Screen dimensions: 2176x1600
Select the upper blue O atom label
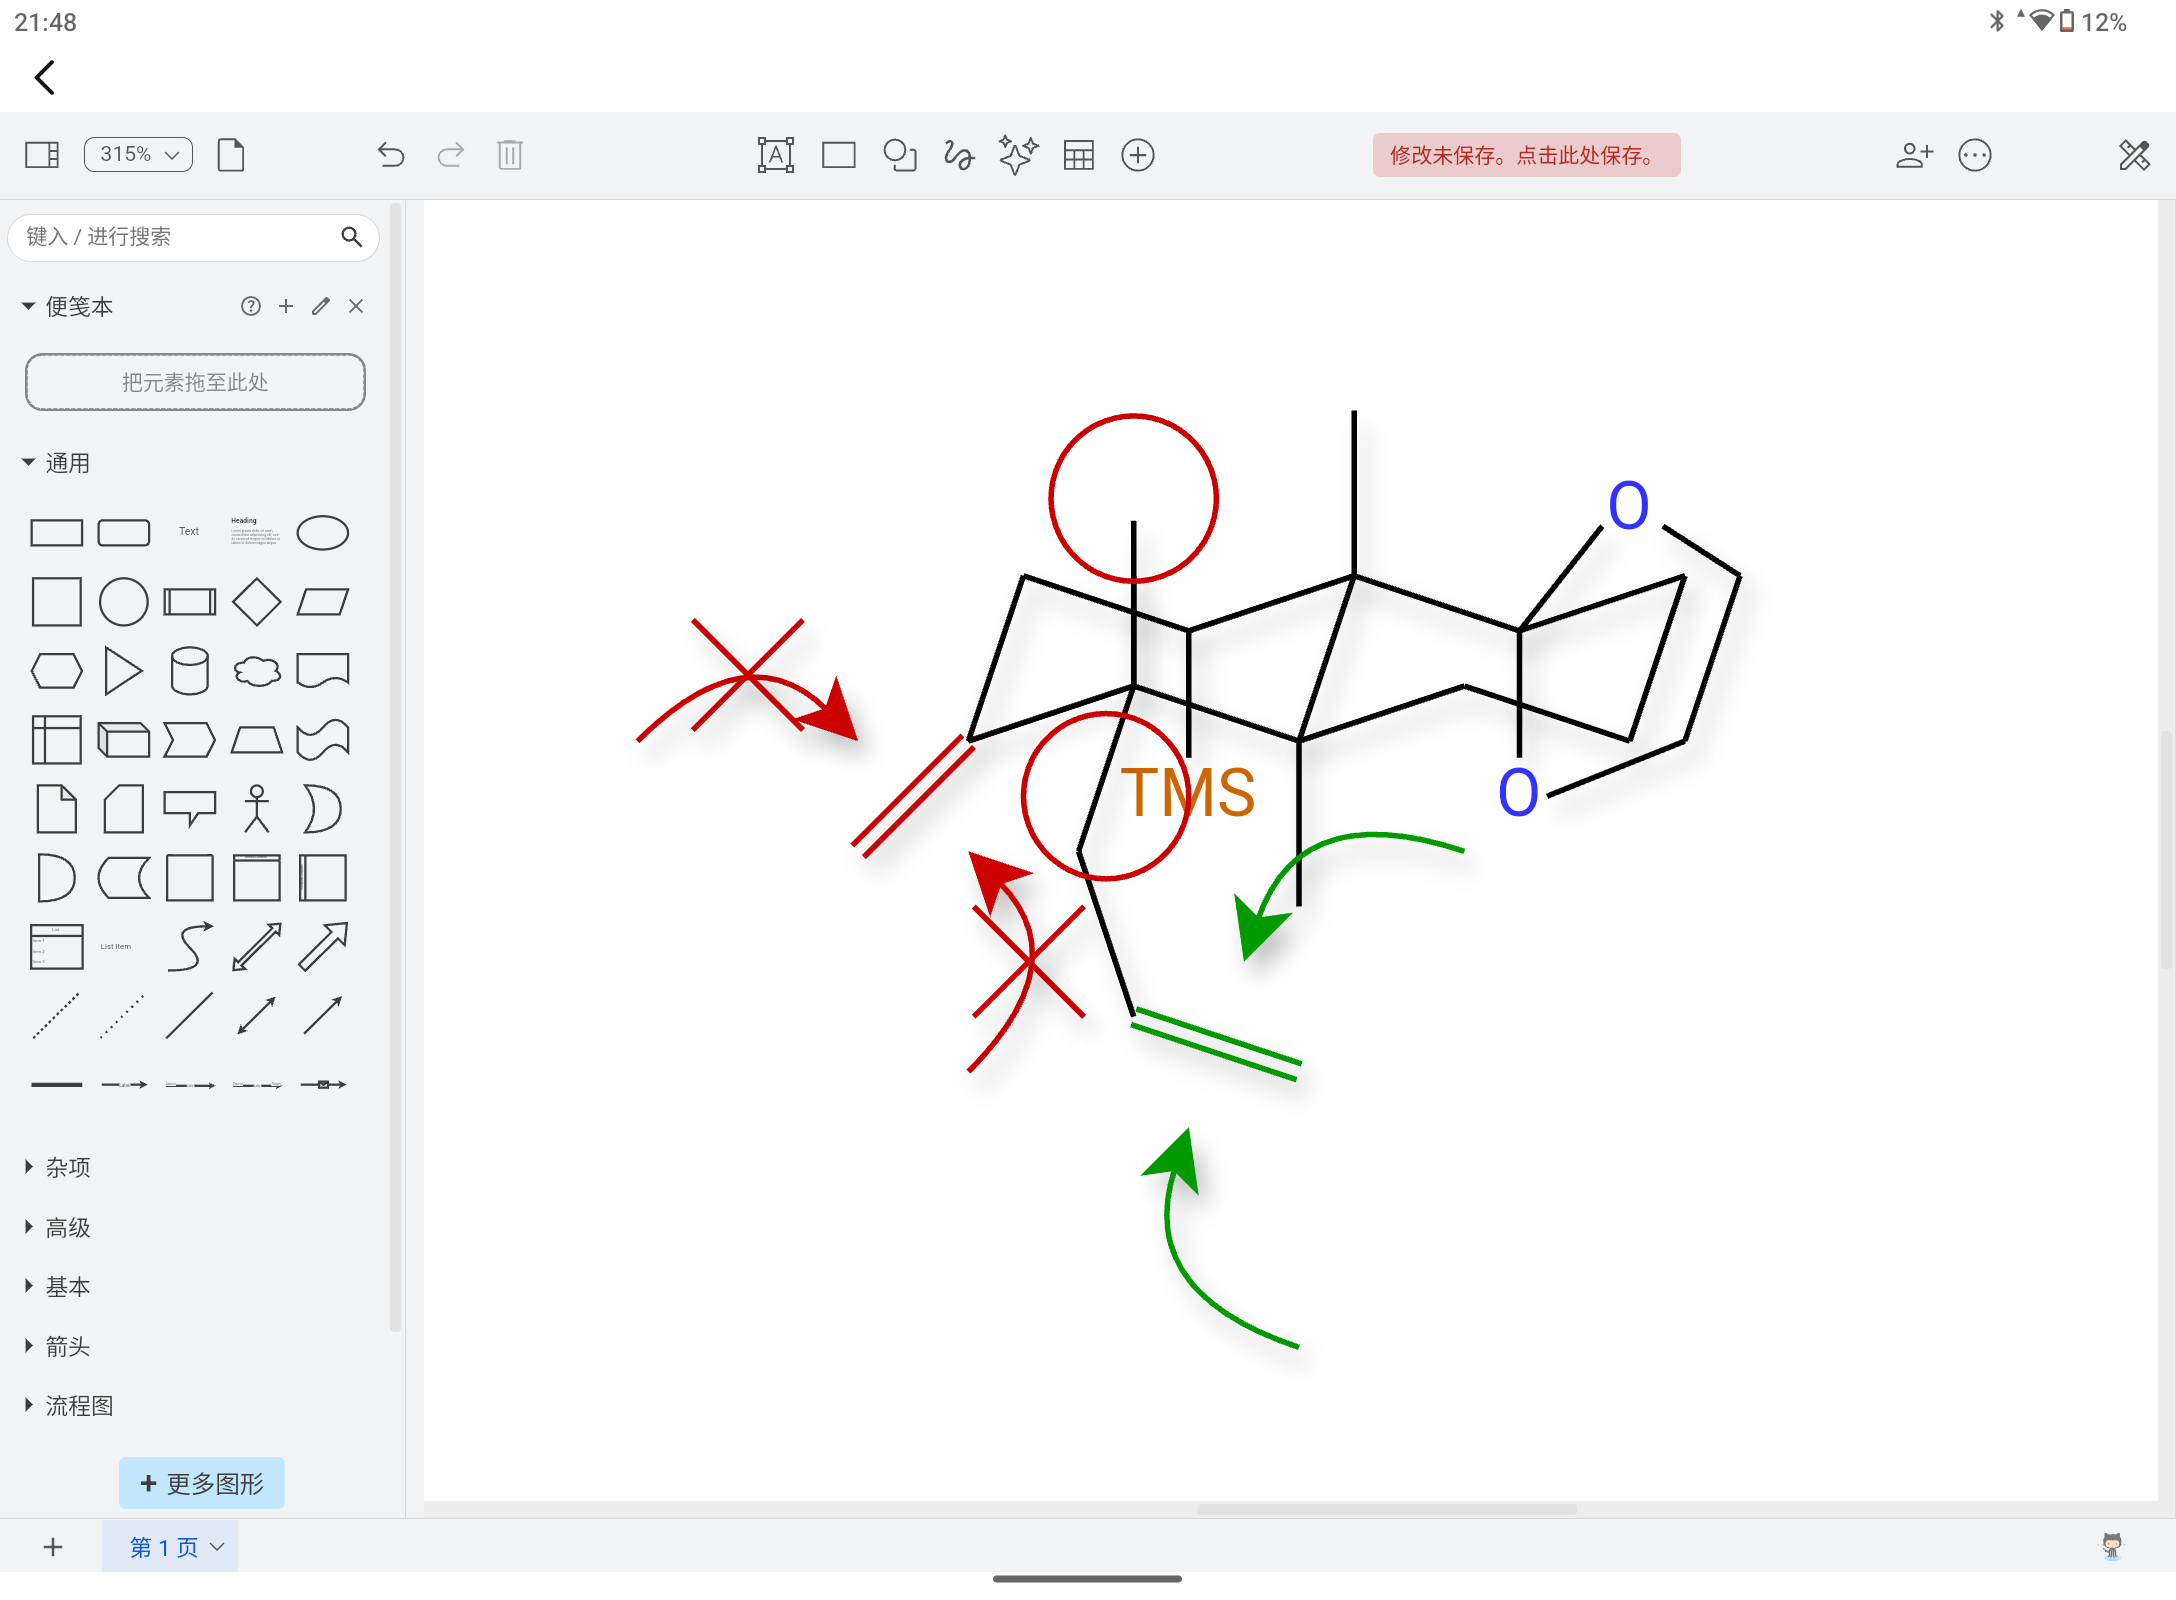[1628, 505]
